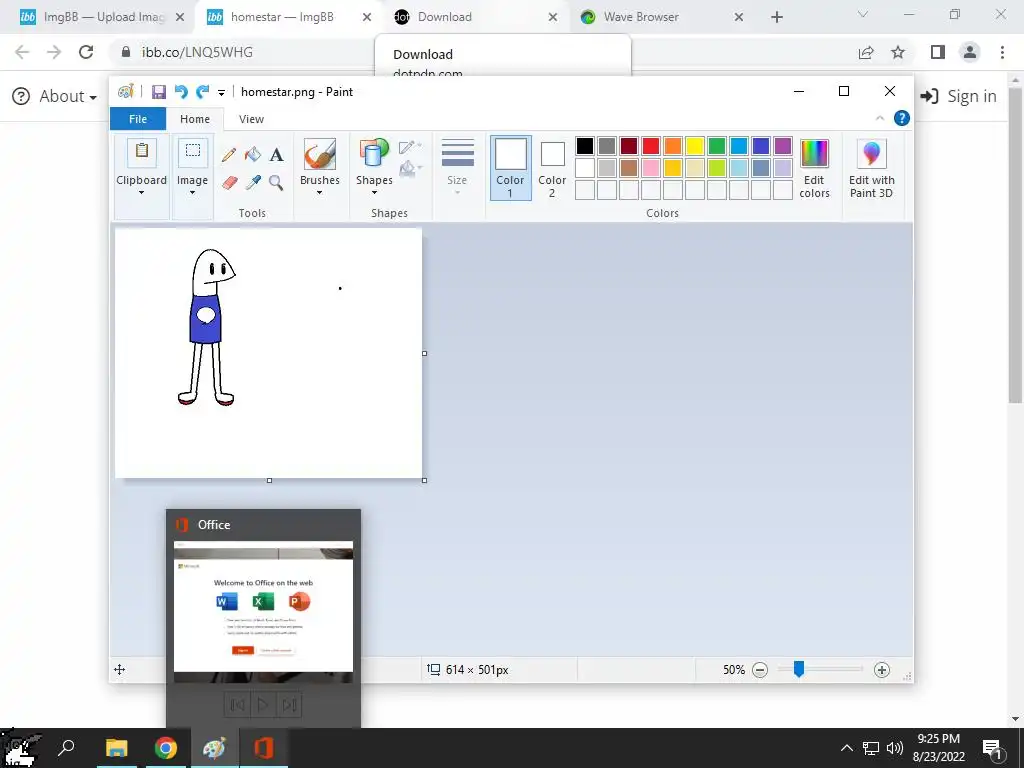Click Sign in on ImgBB page
This screenshot has width=1024, height=768.
tap(958, 97)
